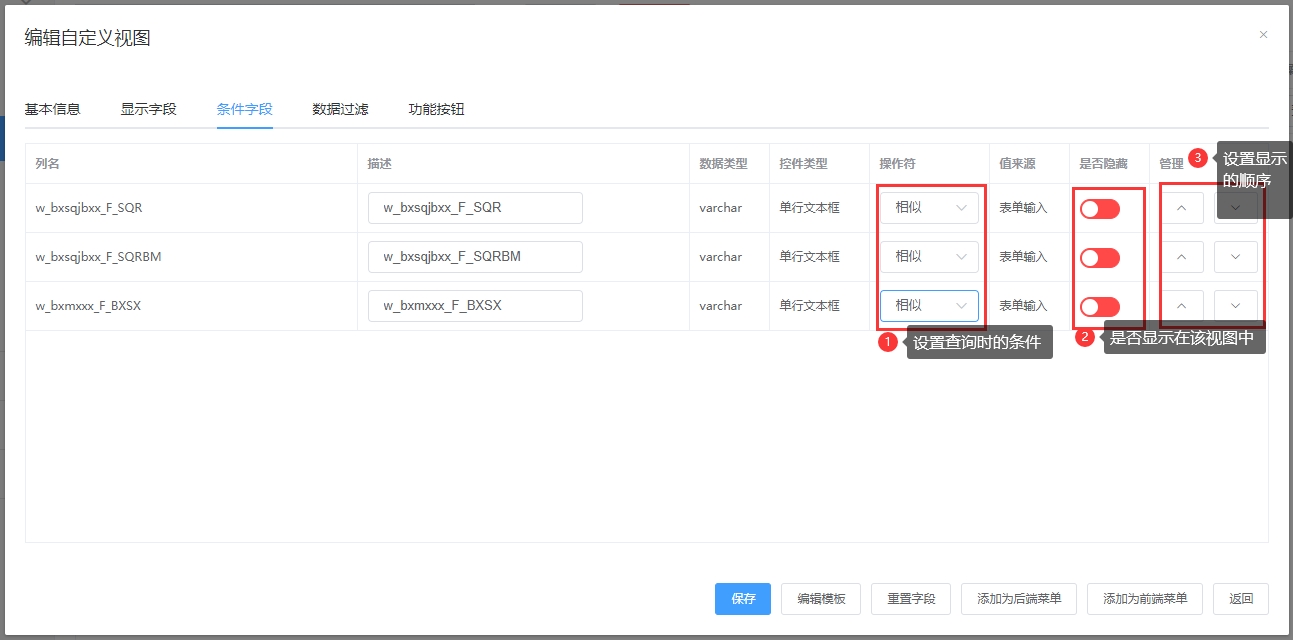Click the 编辑模板 button
The height and width of the screenshot is (640, 1293).
[821, 599]
